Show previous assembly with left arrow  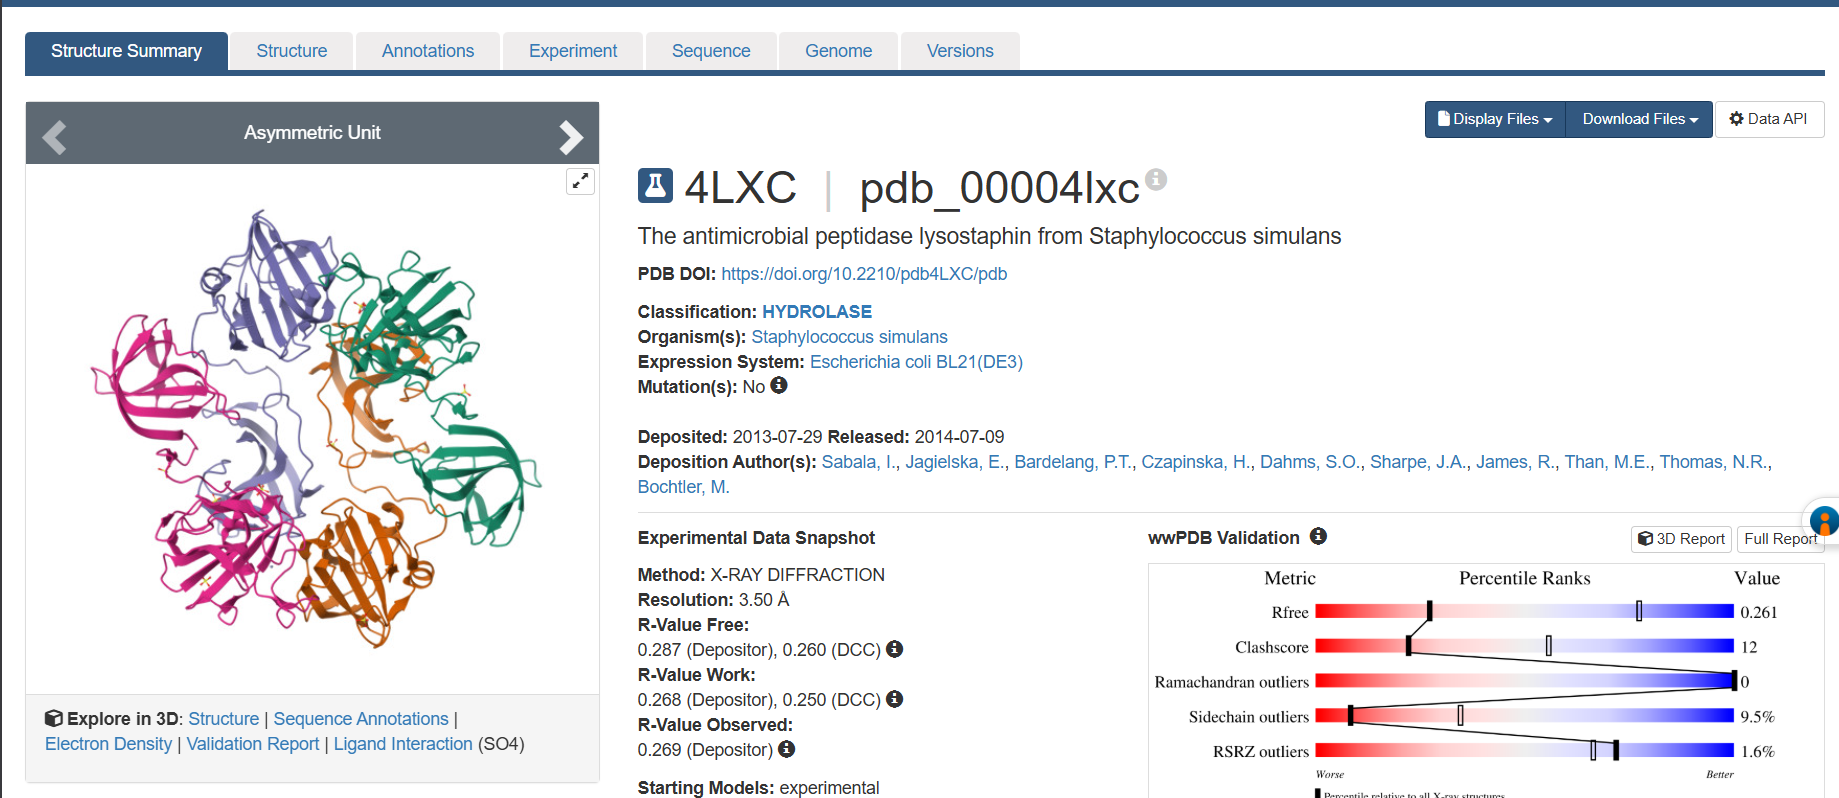[55, 137]
